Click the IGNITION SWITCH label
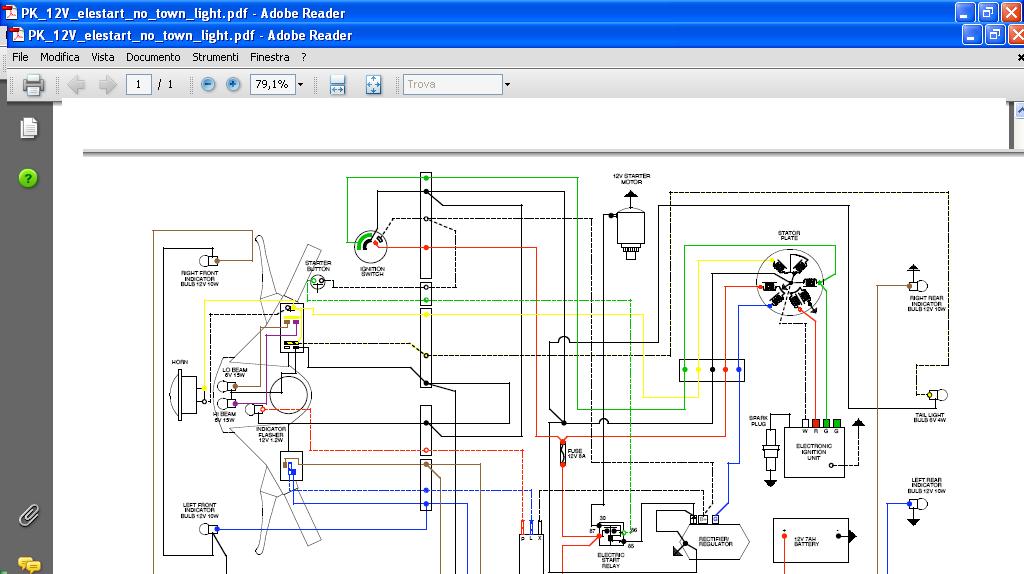 coord(372,272)
